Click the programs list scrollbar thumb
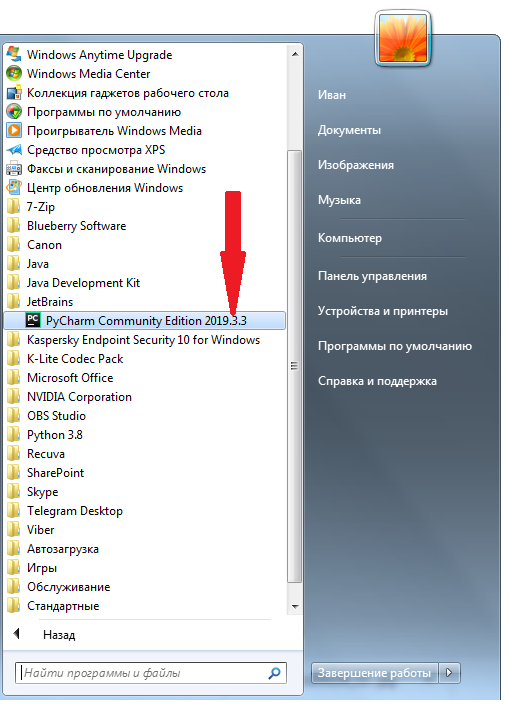 (x=295, y=366)
